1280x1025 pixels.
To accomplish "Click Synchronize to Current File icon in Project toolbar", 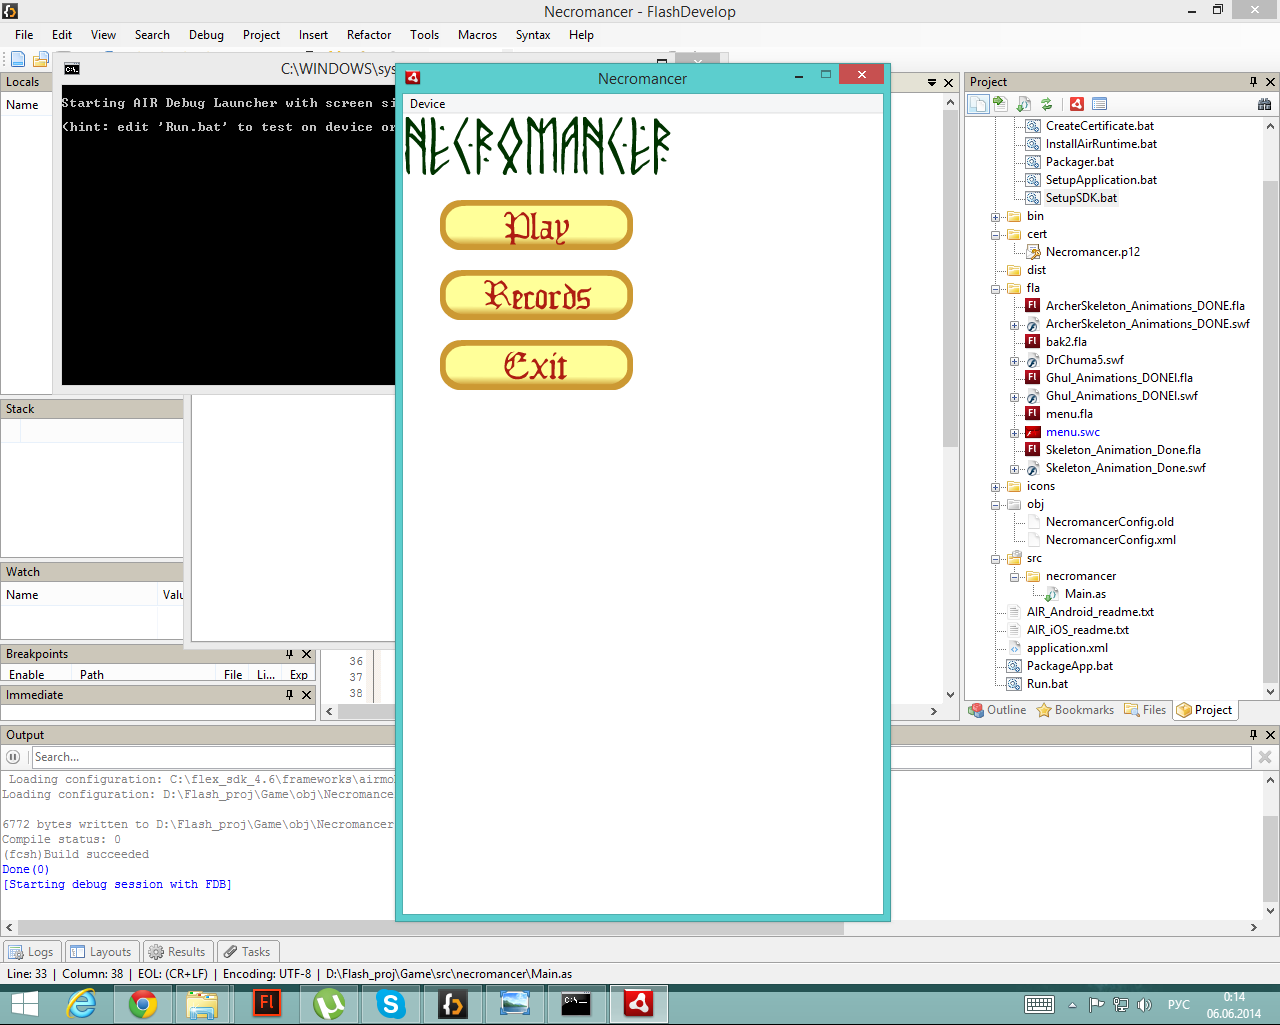I will pos(999,104).
